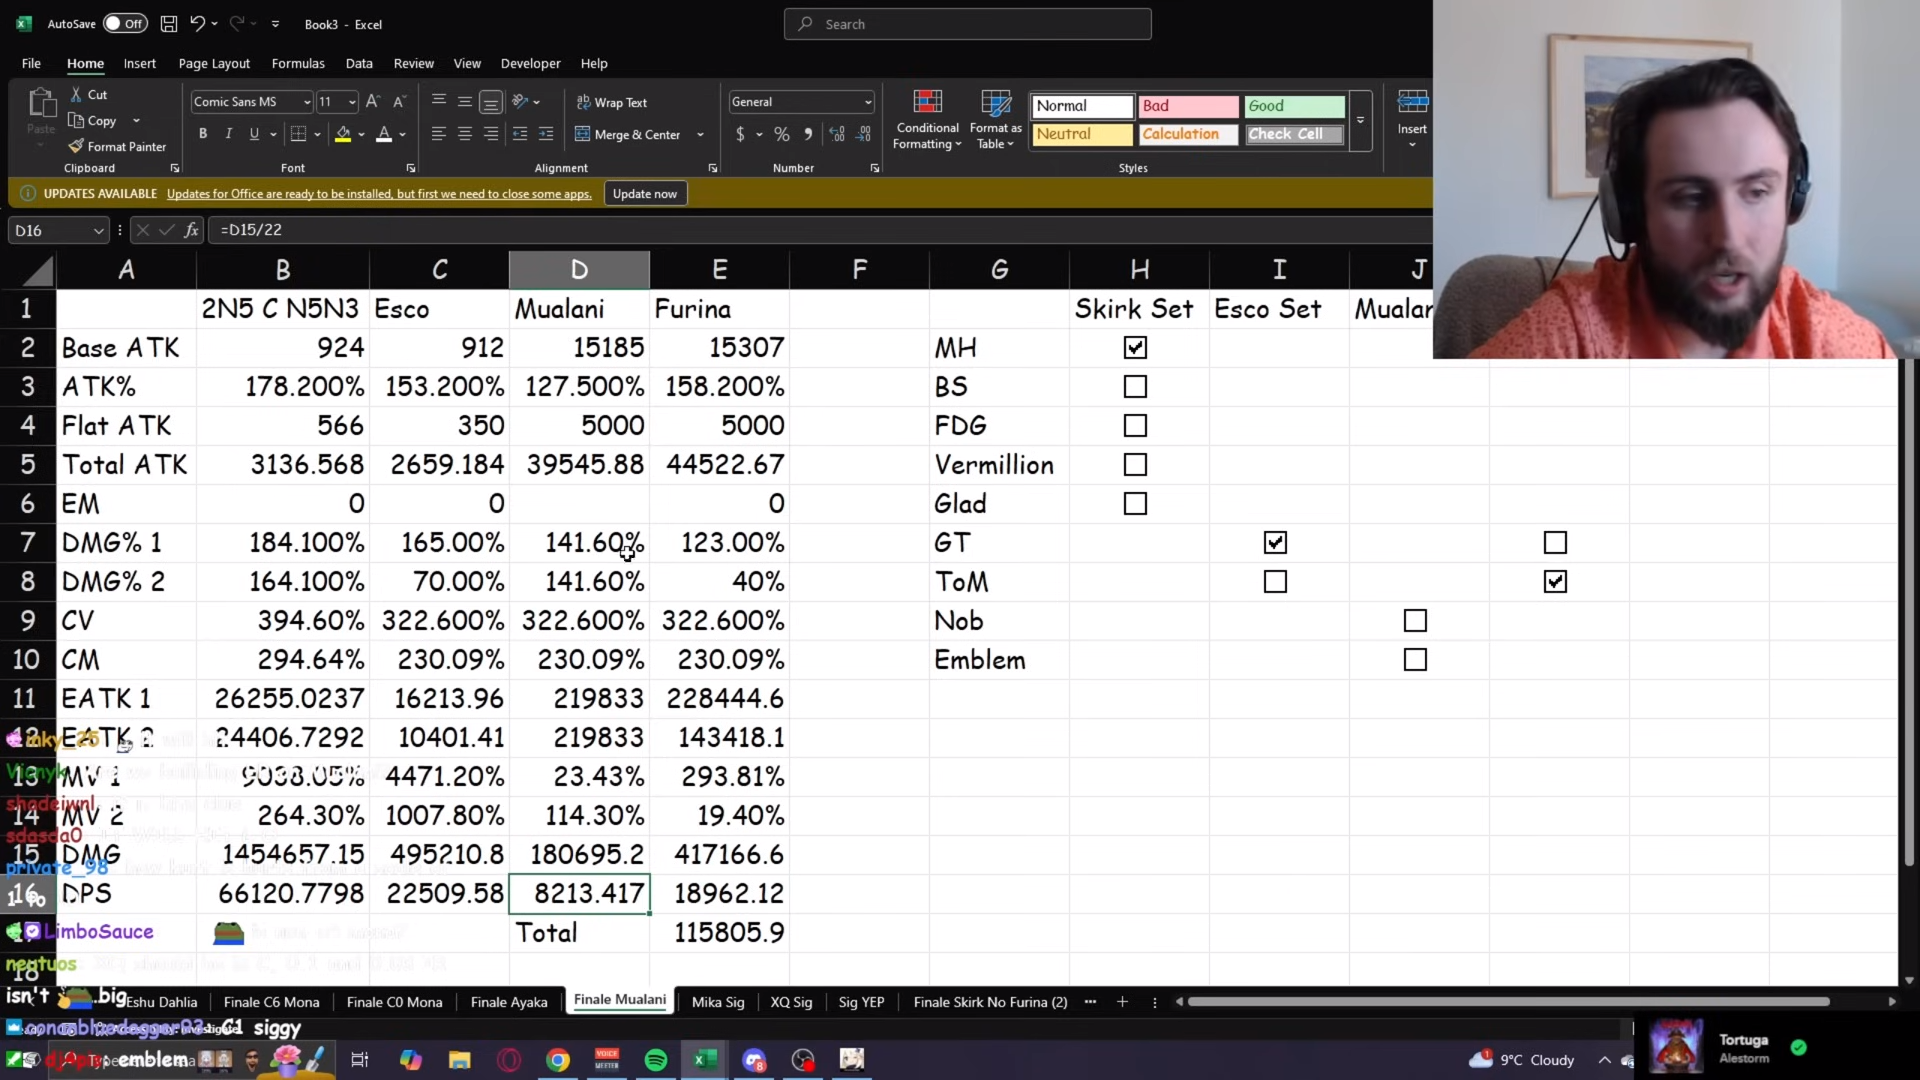Uncheck the GT Esco Set checkbox
Viewport: 1920px width, 1080px height.
[x=1275, y=543]
